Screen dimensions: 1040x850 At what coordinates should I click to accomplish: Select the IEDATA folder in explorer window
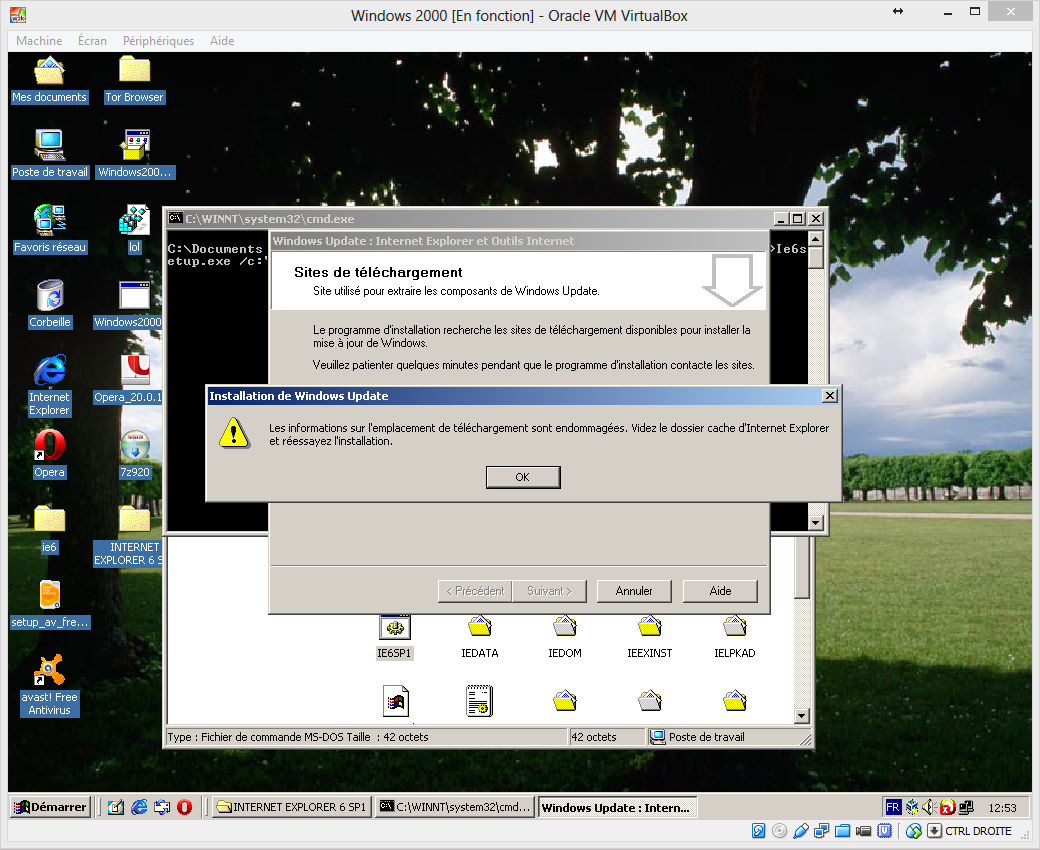pyautogui.click(x=480, y=637)
